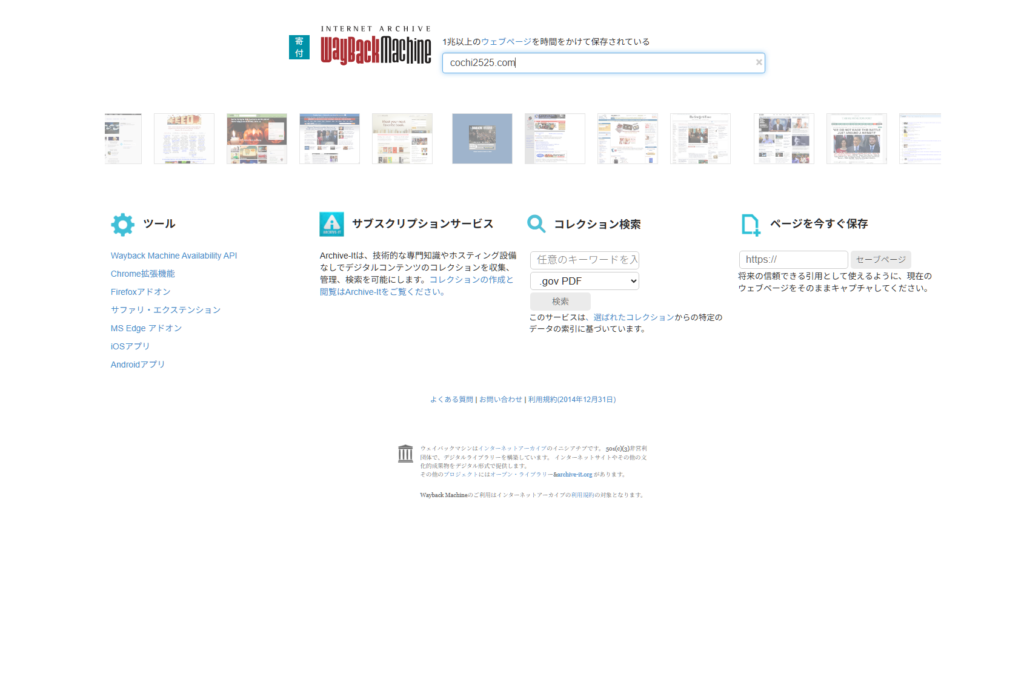Image resolution: width=1024 pixels, height=683 pixels.
Task: Clear the search box with the X
Action: coord(759,63)
